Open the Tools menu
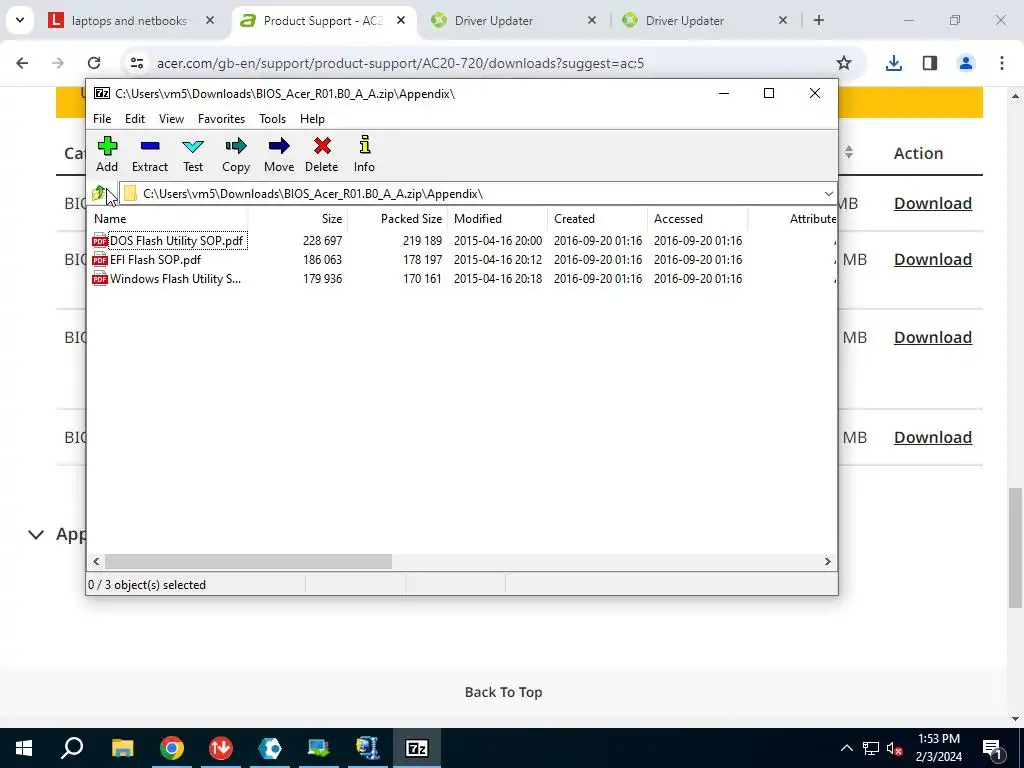The image size is (1024, 768). click(272, 119)
